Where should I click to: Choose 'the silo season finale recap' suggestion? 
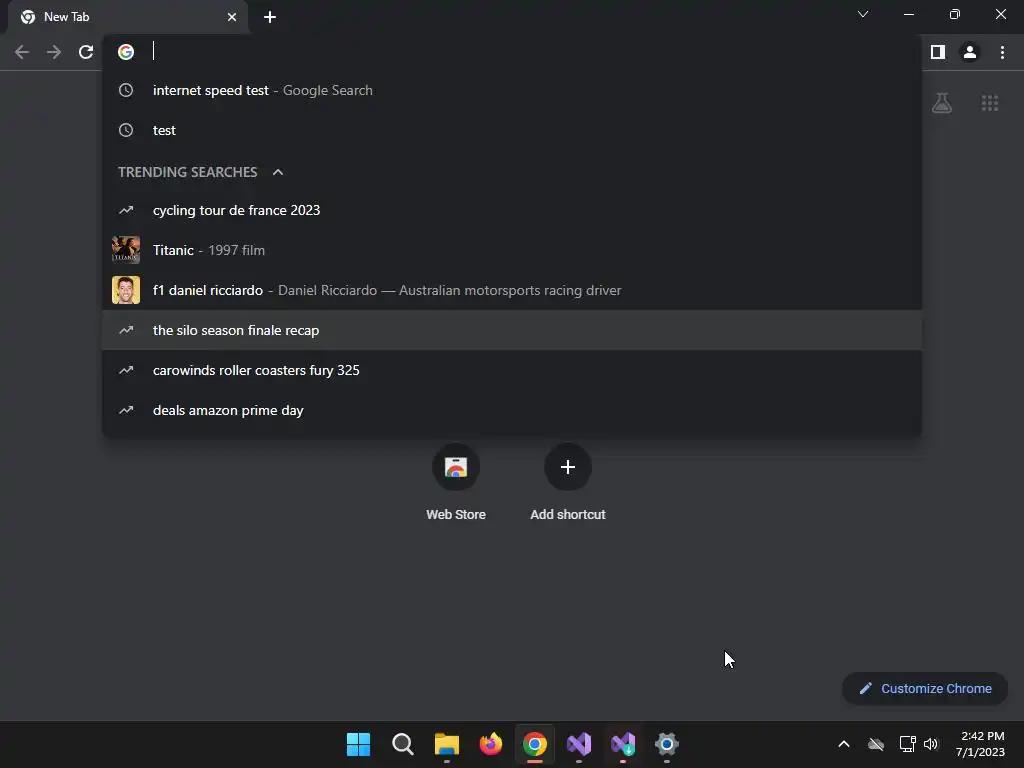(512, 330)
